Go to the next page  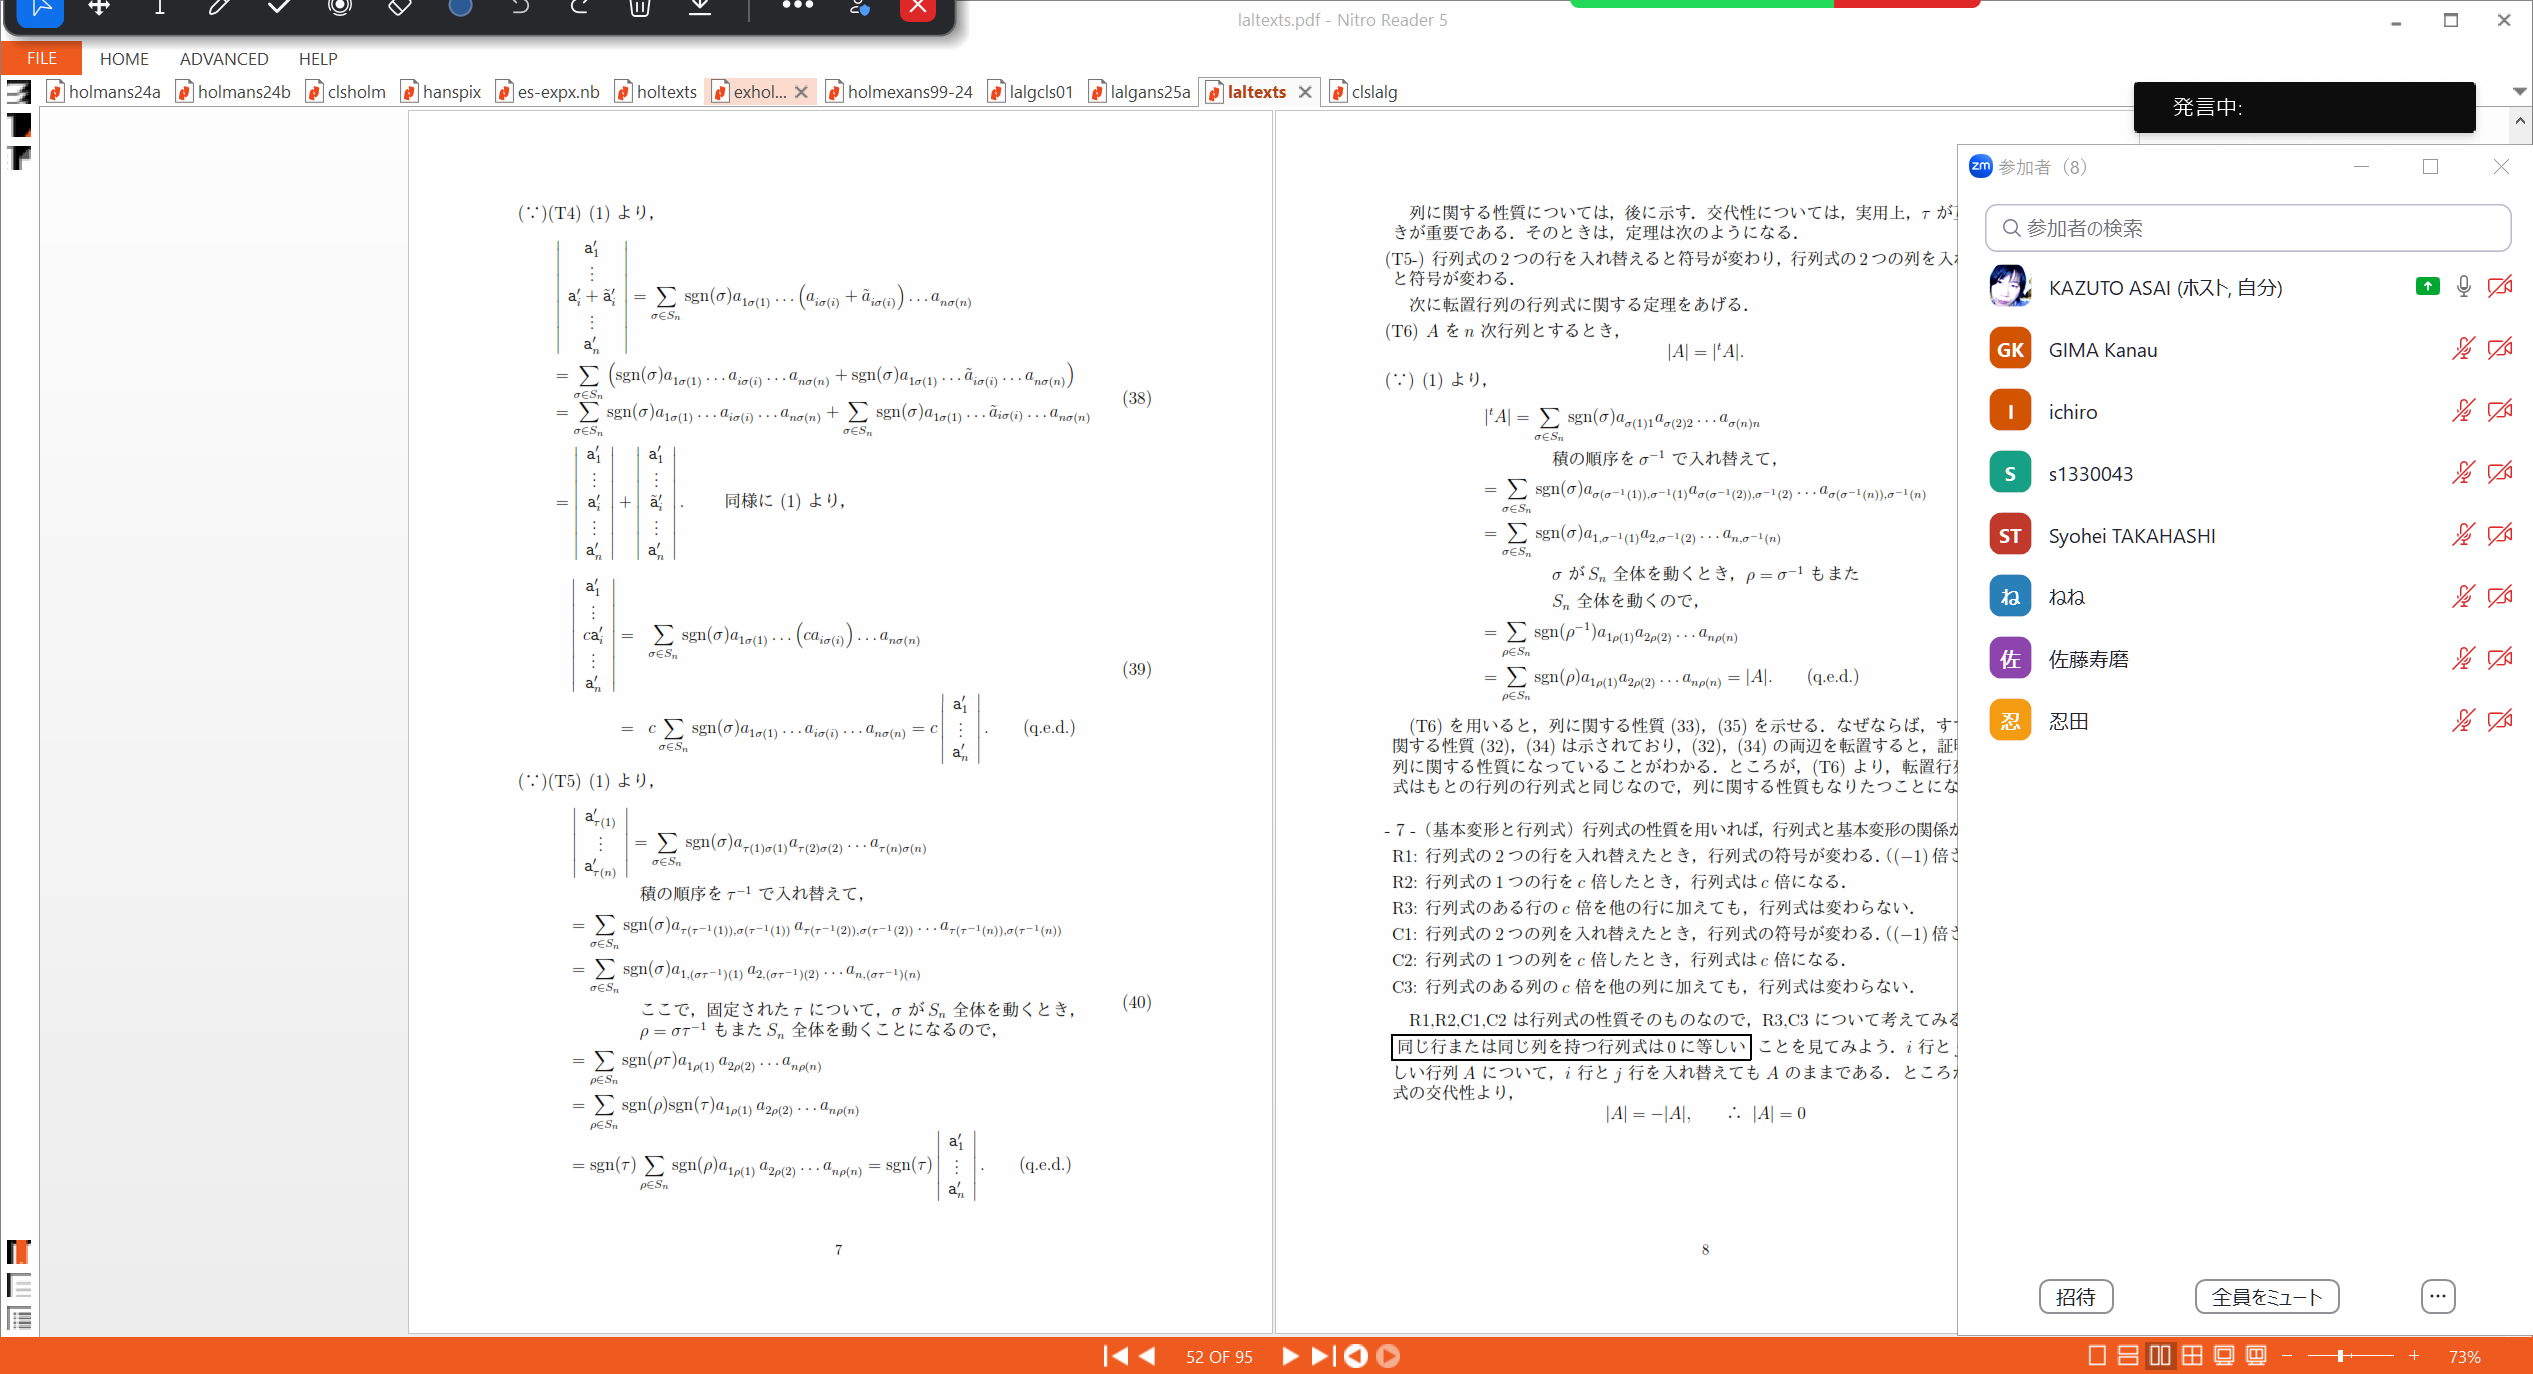tap(1290, 1356)
